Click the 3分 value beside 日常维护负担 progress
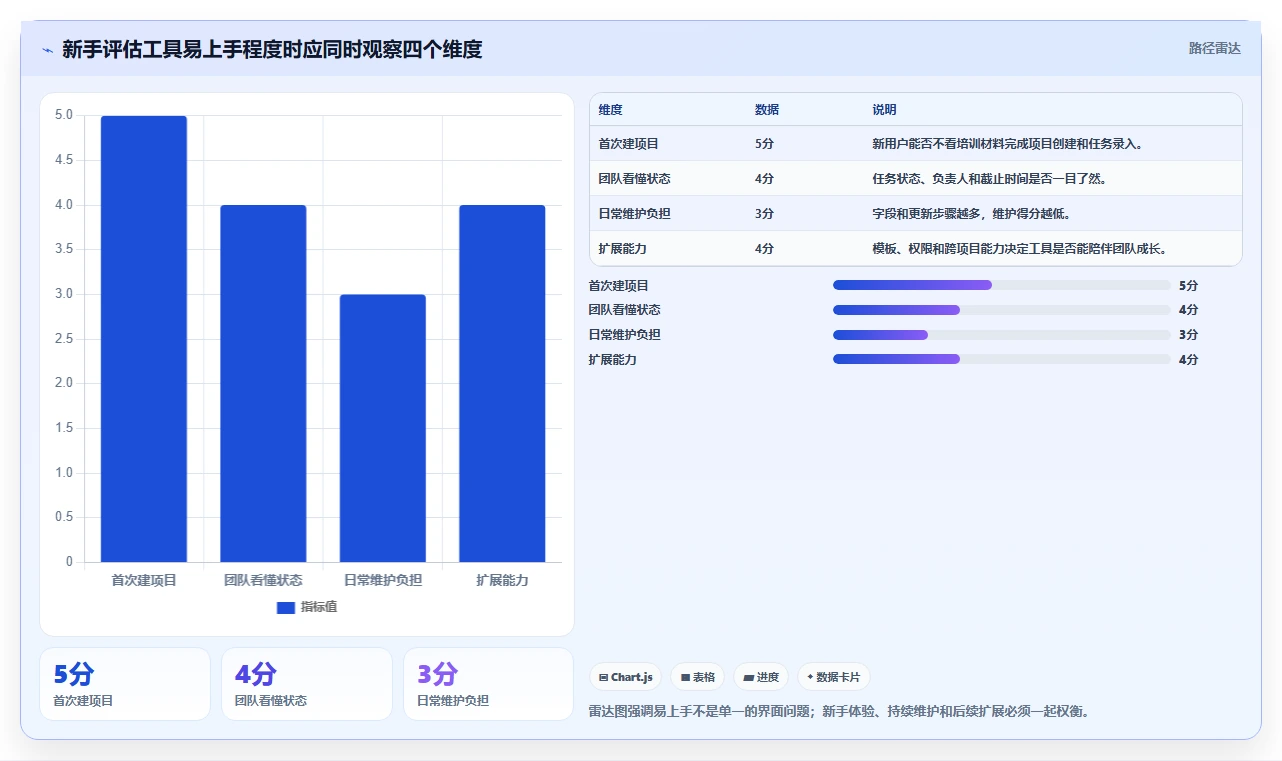This screenshot has height=761, width=1282. coord(1188,335)
